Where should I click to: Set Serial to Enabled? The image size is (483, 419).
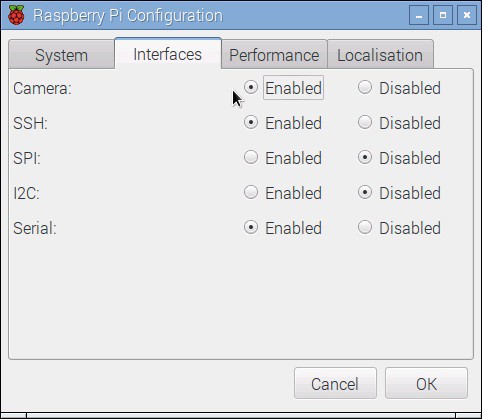pyautogui.click(x=283, y=228)
